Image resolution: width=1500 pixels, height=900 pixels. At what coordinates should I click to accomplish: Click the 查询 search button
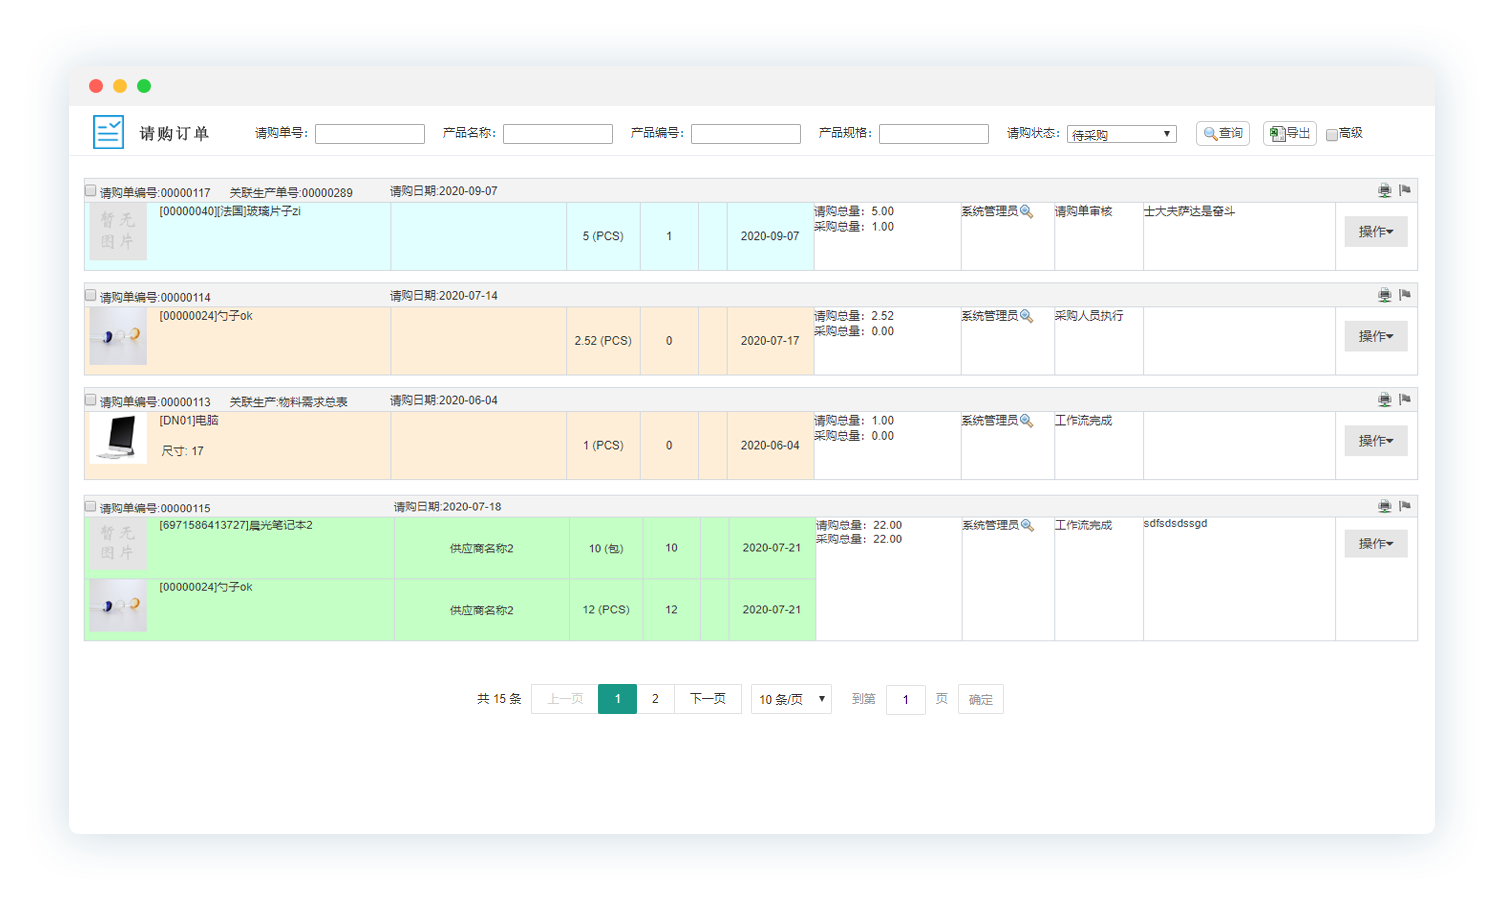[1222, 133]
